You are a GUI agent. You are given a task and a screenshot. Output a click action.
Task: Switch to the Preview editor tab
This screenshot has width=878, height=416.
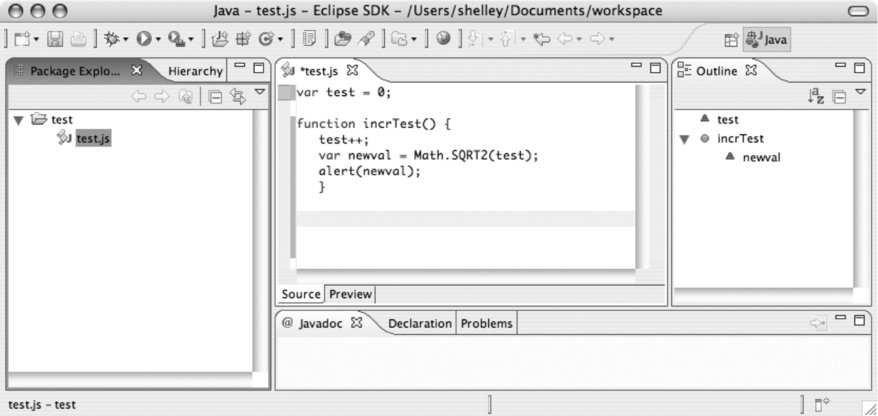(350, 294)
